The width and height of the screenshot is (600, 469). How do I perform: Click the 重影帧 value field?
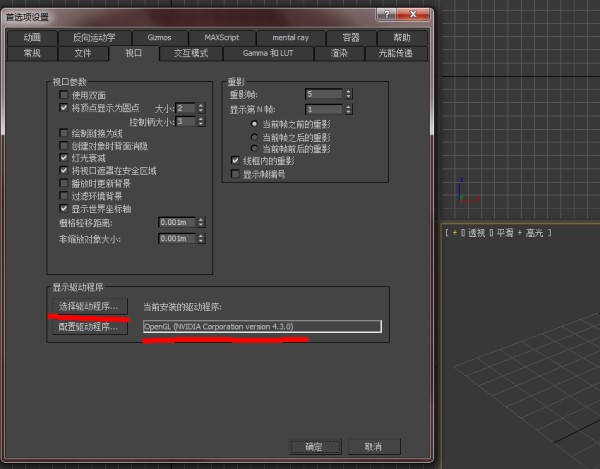coord(324,94)
